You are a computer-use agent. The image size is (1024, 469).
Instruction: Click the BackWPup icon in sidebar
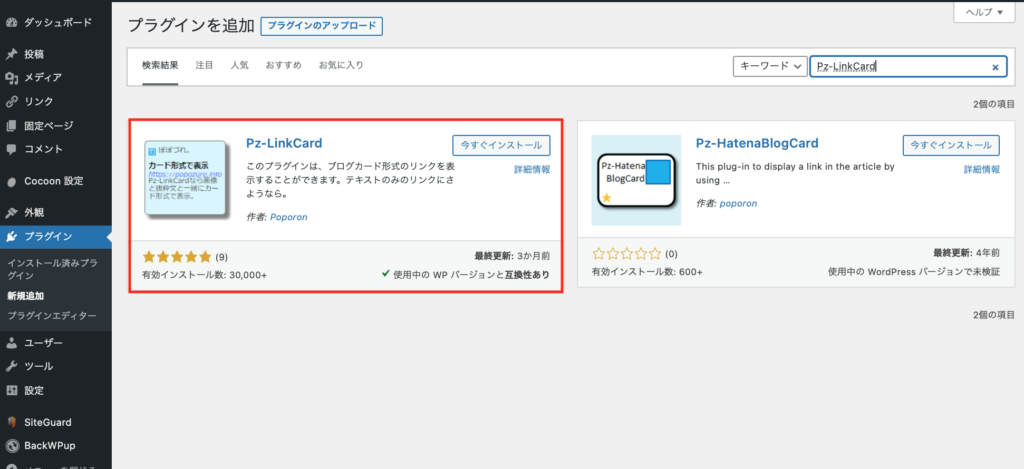point(11,446)
